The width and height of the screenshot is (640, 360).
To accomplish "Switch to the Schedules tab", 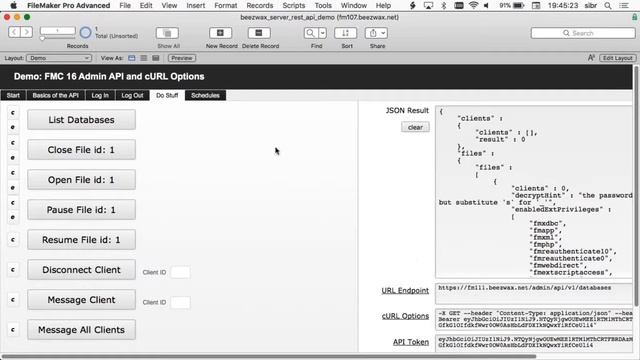I will [205, 95].
